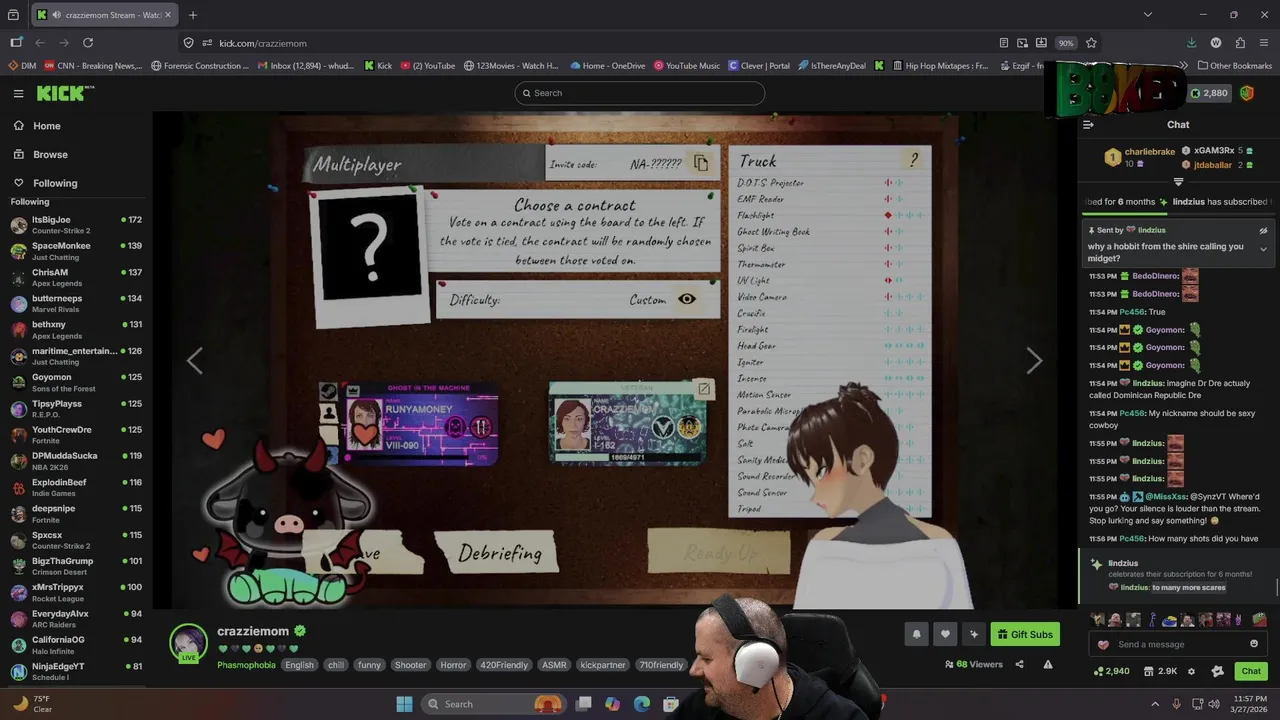This screenshot has width=1280, height=720.
Task: Select the EMF Reader equipment row
Action: click(x=830, y=199)
